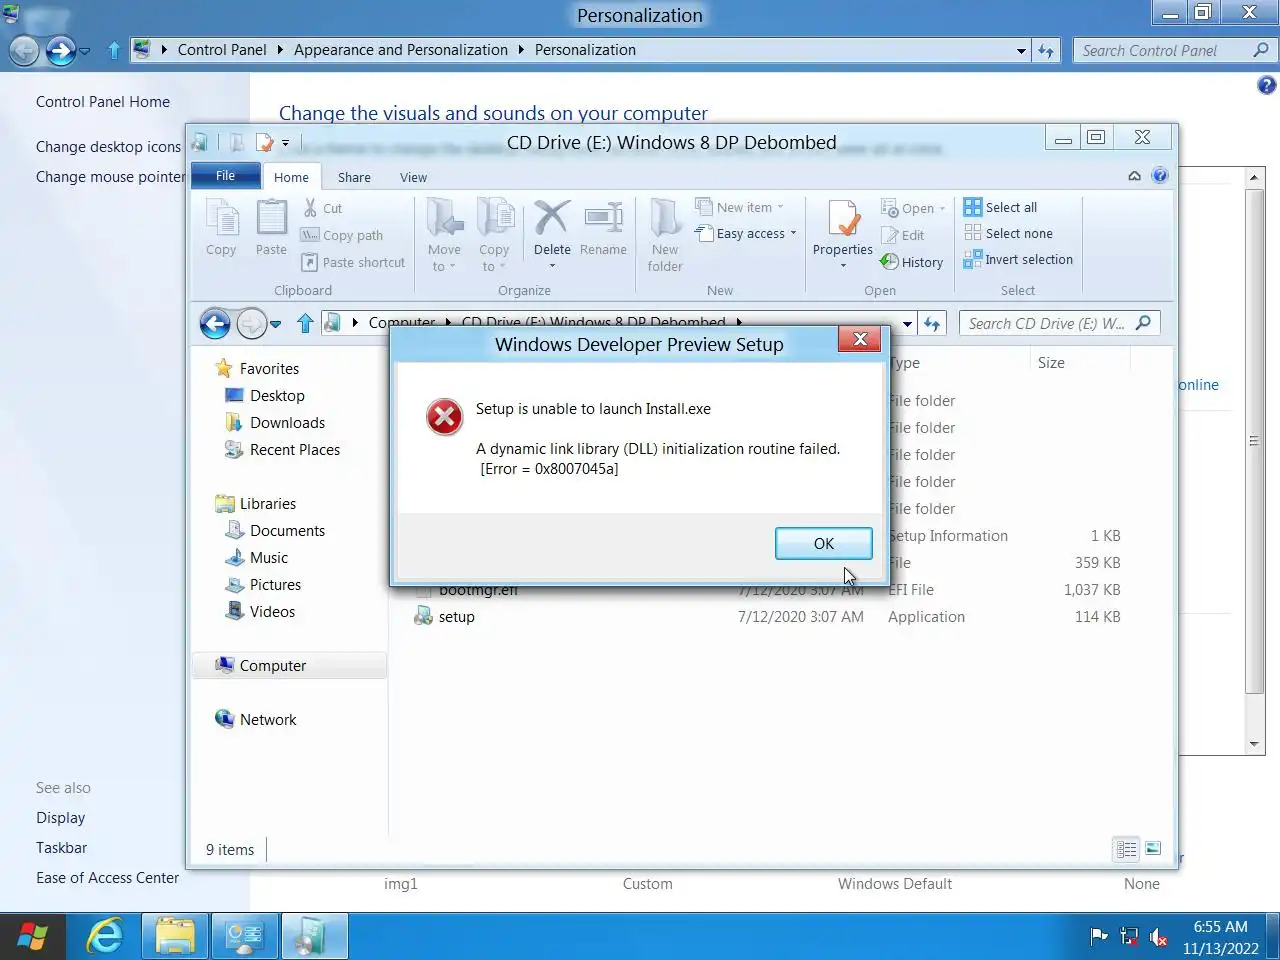Click the Personalization window back arrow

(24, 50)
